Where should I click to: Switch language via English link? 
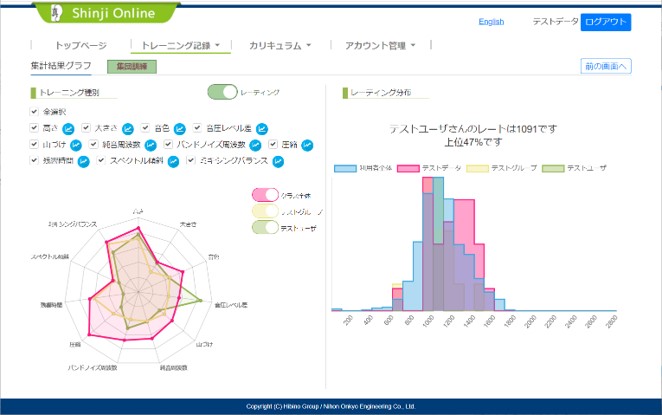tap(491, 22)
